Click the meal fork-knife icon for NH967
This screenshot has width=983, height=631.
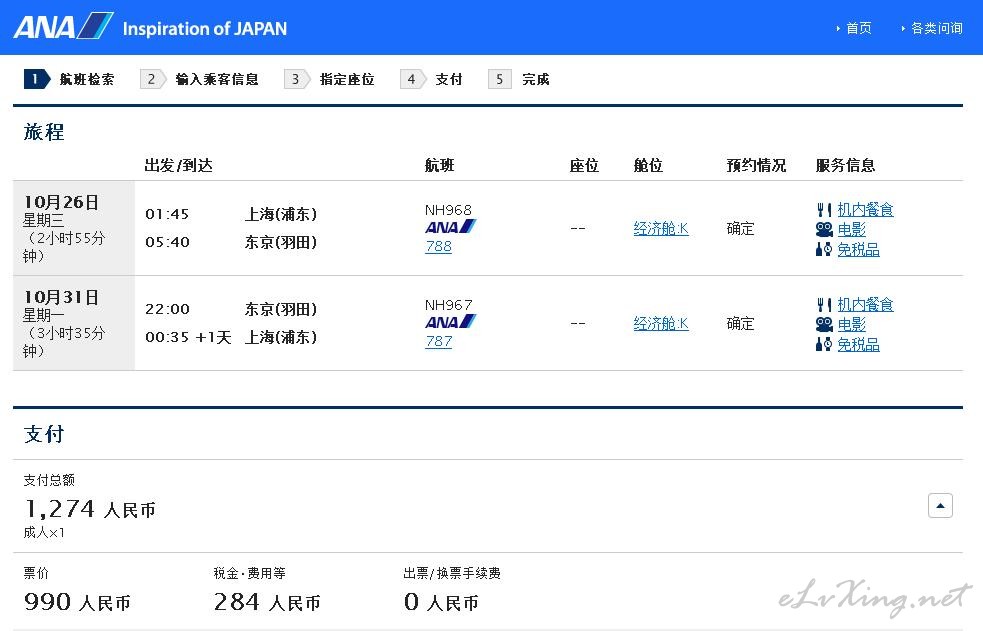coord(824,305)
